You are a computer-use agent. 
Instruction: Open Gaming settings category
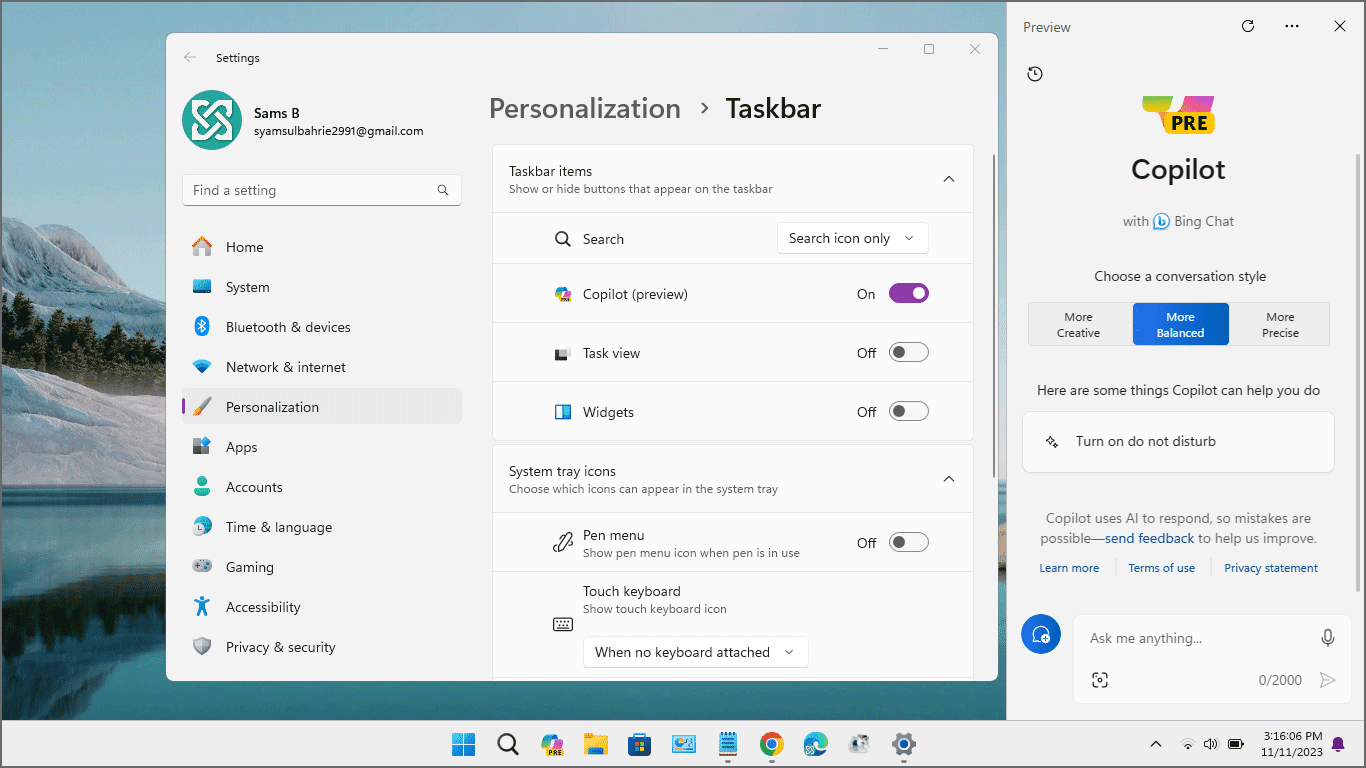click(x=322, y=567)
